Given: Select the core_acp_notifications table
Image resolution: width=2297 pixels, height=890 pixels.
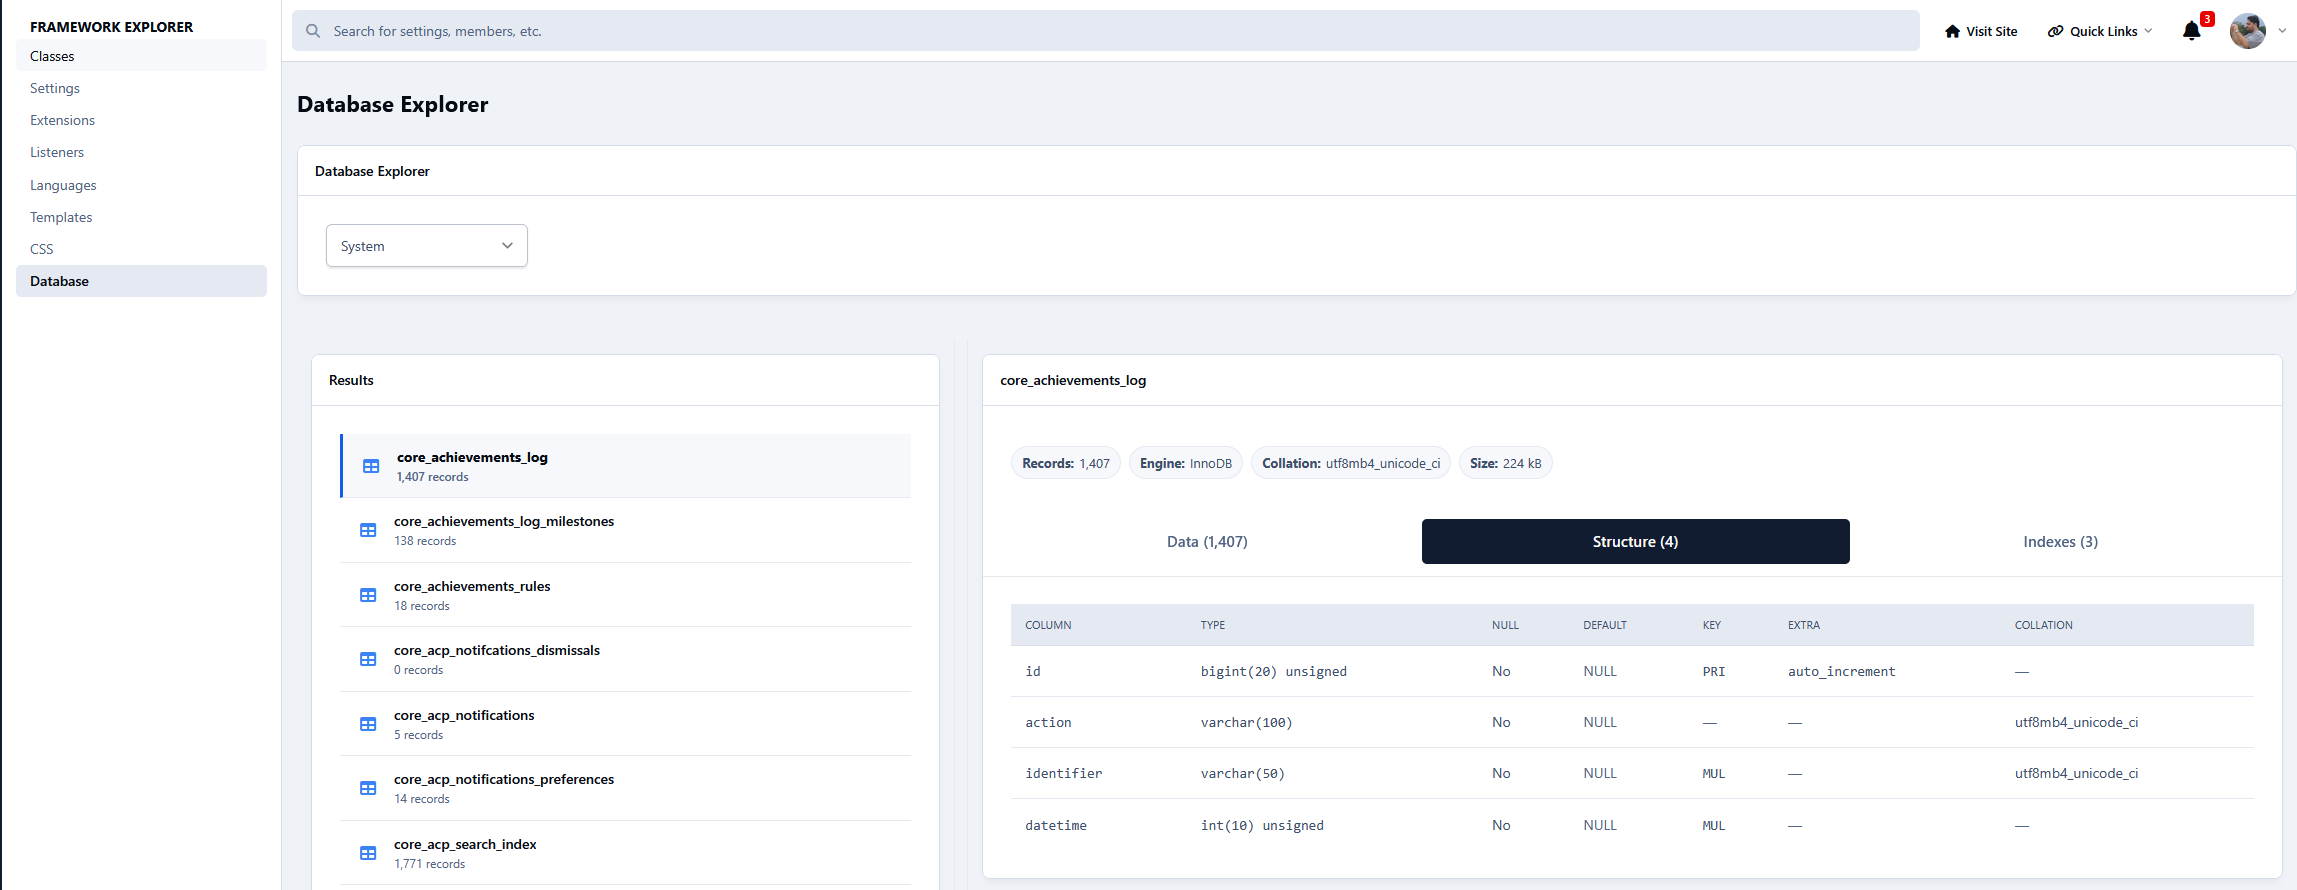Looking at the screenshot, I should click(x=625, y=724).
